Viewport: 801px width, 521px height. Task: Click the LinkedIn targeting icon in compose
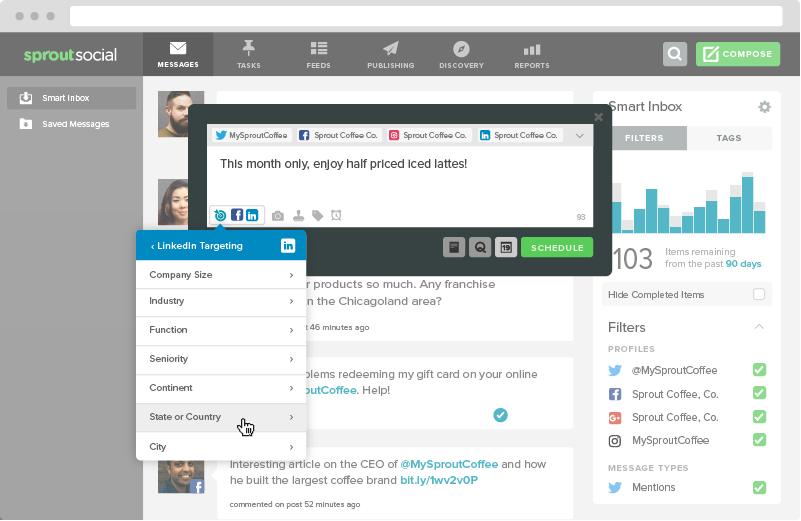coord(252,215)
